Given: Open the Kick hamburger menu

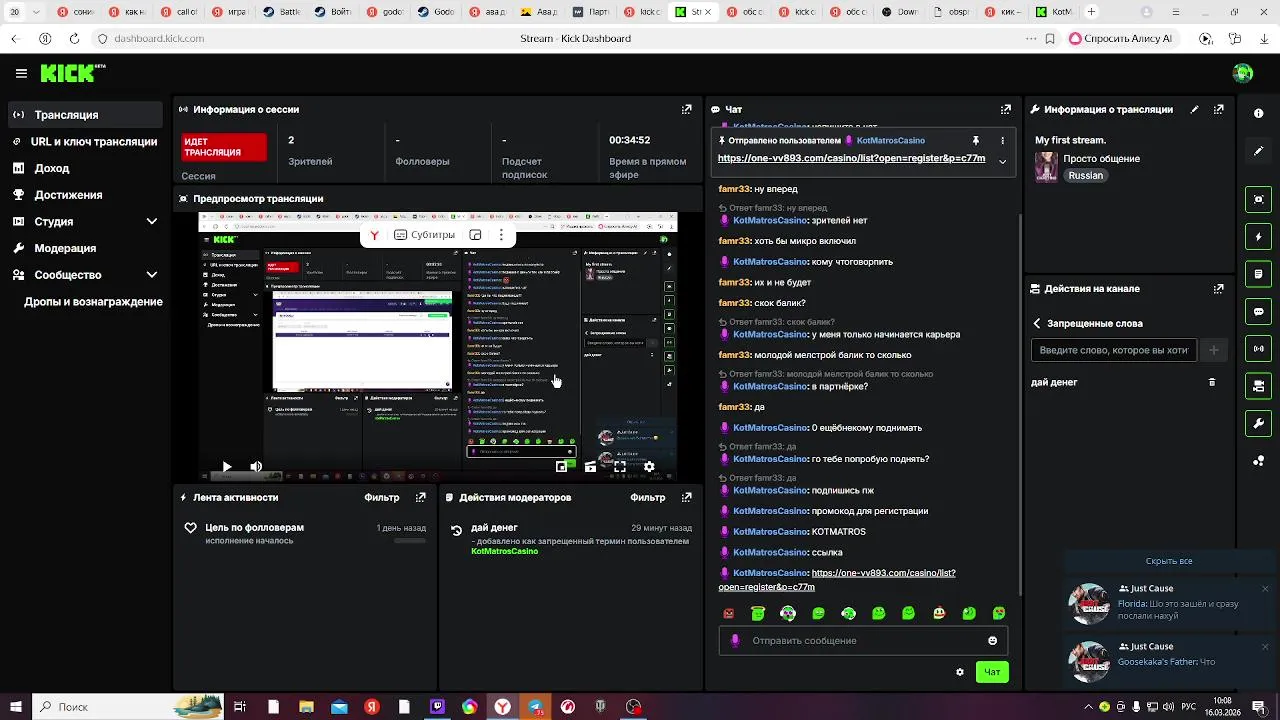Looking at the screenshot, I should pos(21,73).
